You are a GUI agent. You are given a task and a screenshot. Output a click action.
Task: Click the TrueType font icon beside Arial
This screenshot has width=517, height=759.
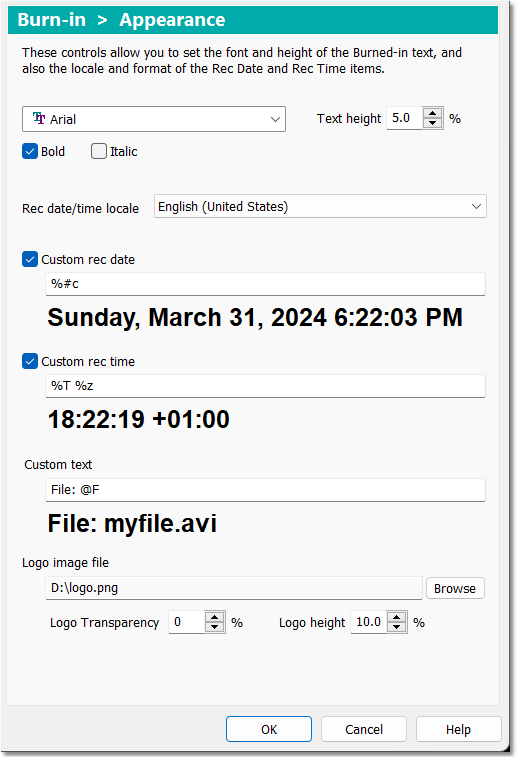click(39, 119)
